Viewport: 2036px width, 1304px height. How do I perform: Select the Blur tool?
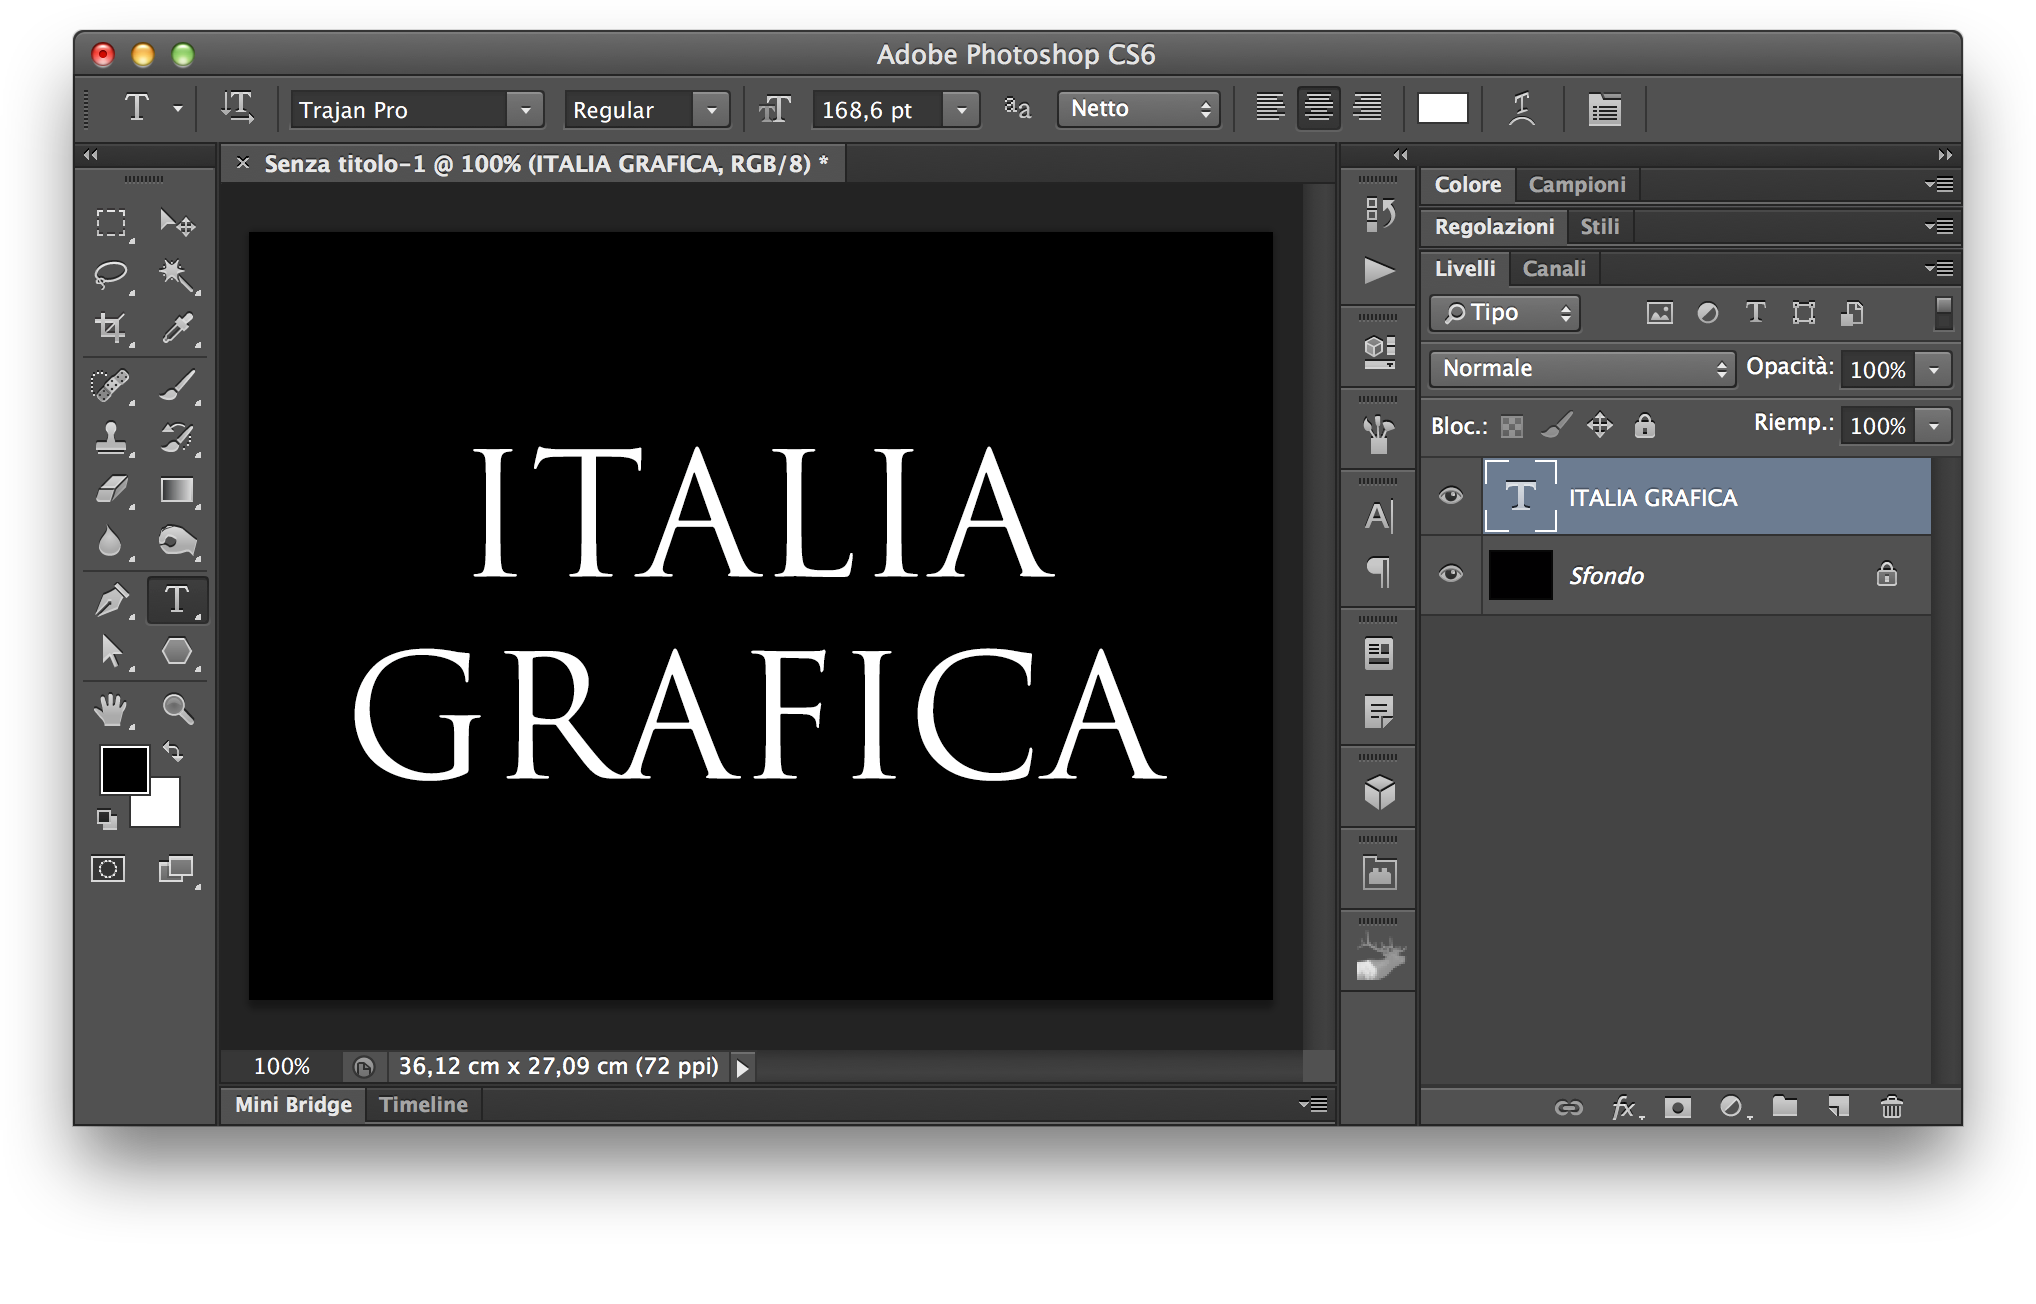(111, 542)
